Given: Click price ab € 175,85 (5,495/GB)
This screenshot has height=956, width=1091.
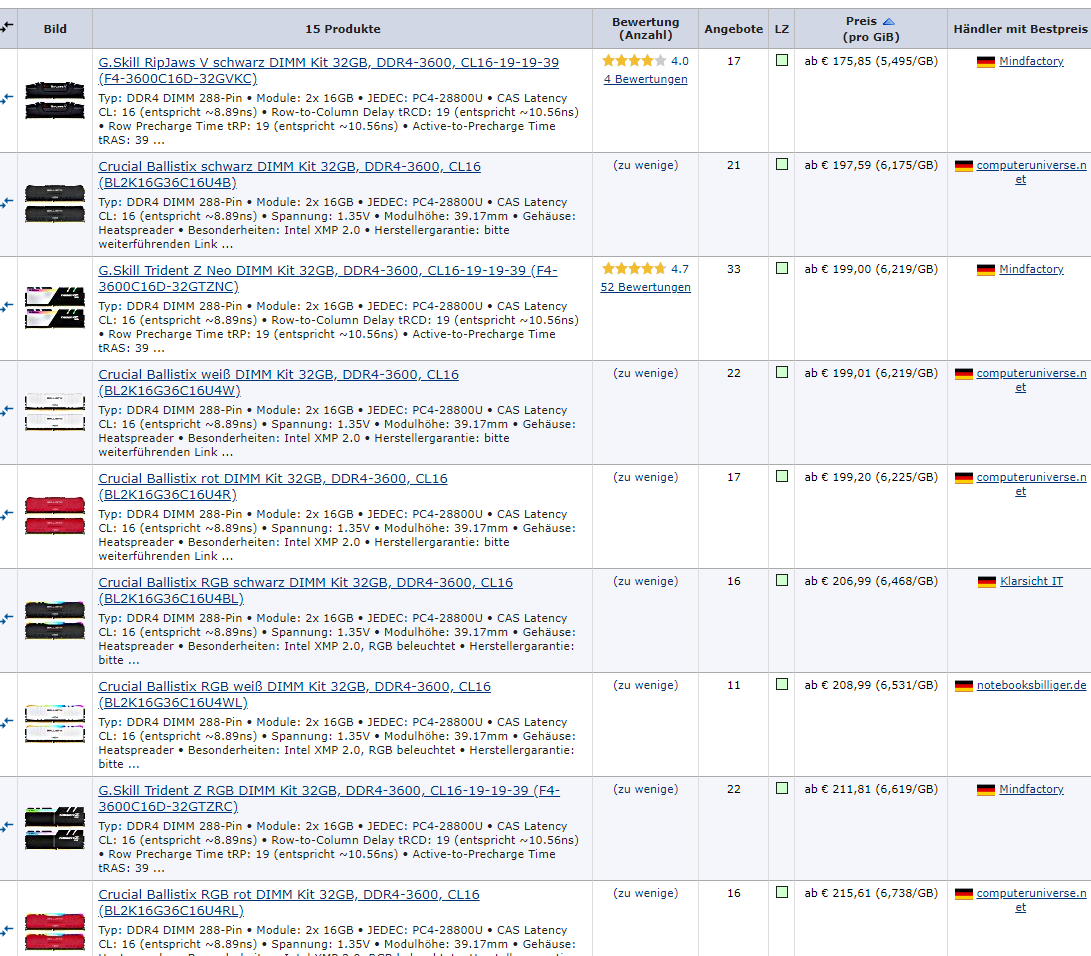Looking at the screenshot, I should click(871, 61).
